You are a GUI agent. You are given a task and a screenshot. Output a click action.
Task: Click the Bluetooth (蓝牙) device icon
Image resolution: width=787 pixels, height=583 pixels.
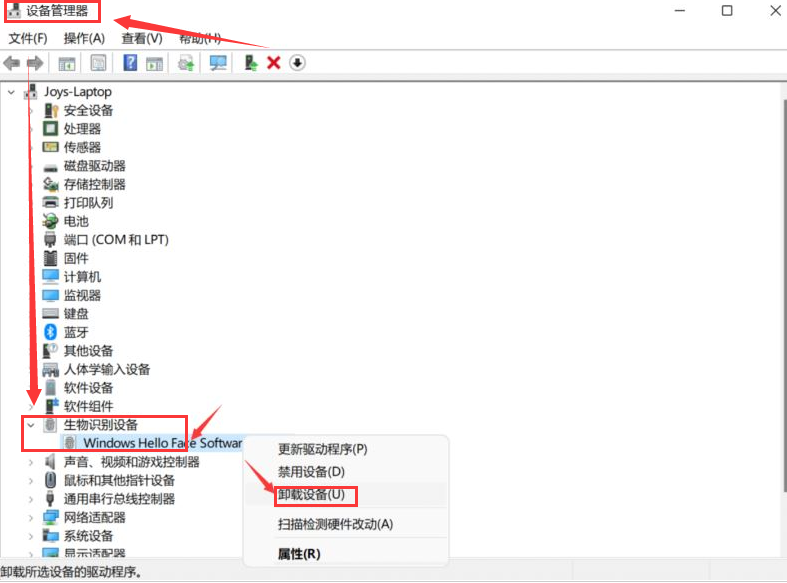[x=51, y=332]
